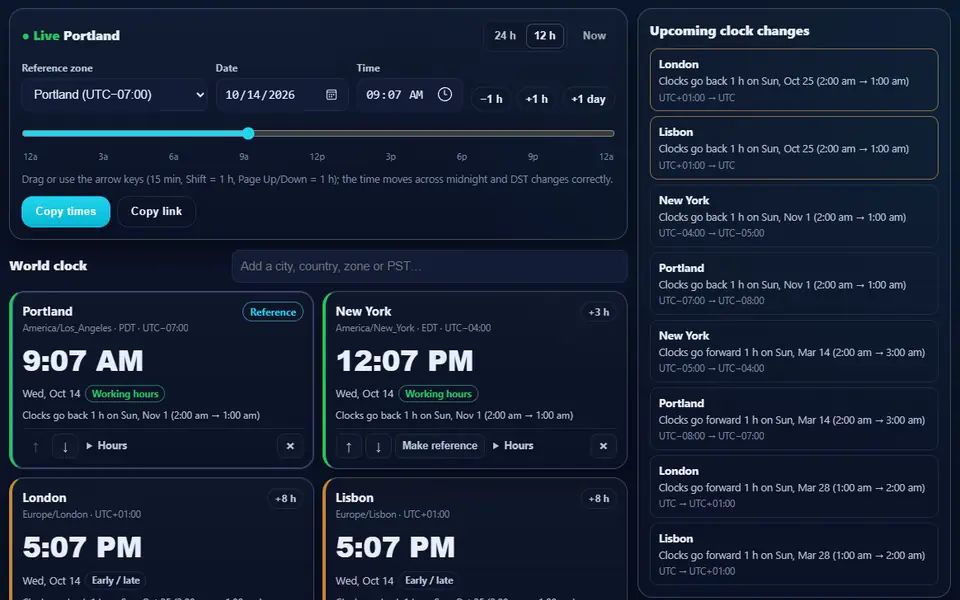Expand Hours in the Portland card

point(107,446)
